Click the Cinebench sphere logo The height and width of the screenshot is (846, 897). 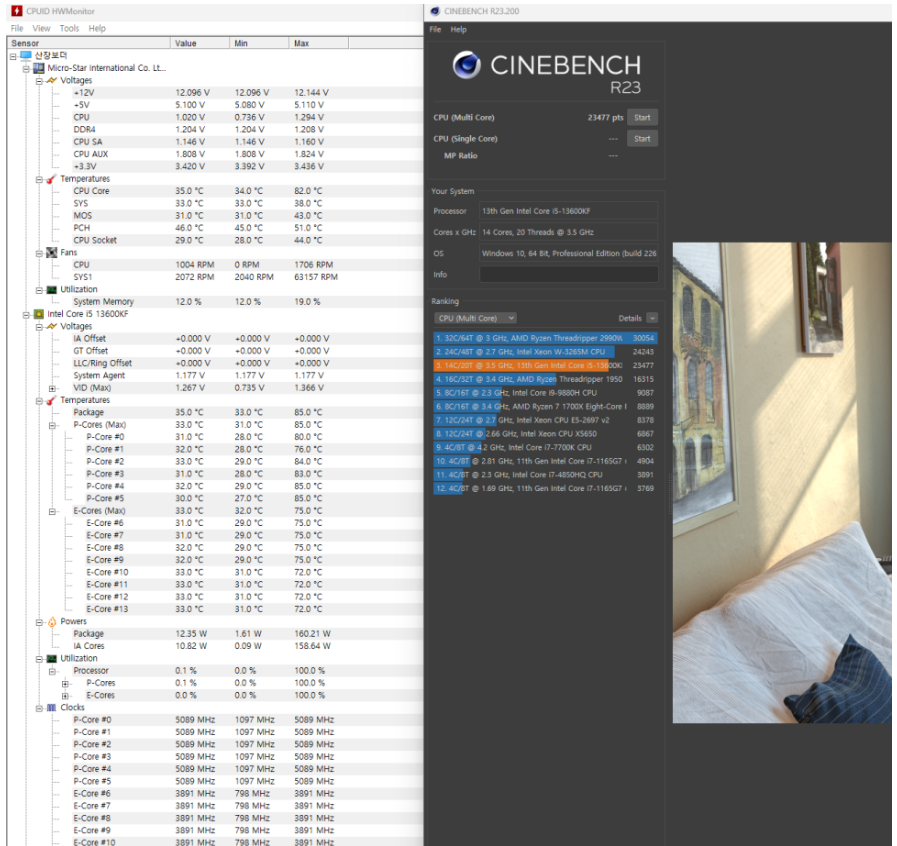(466, 65)
